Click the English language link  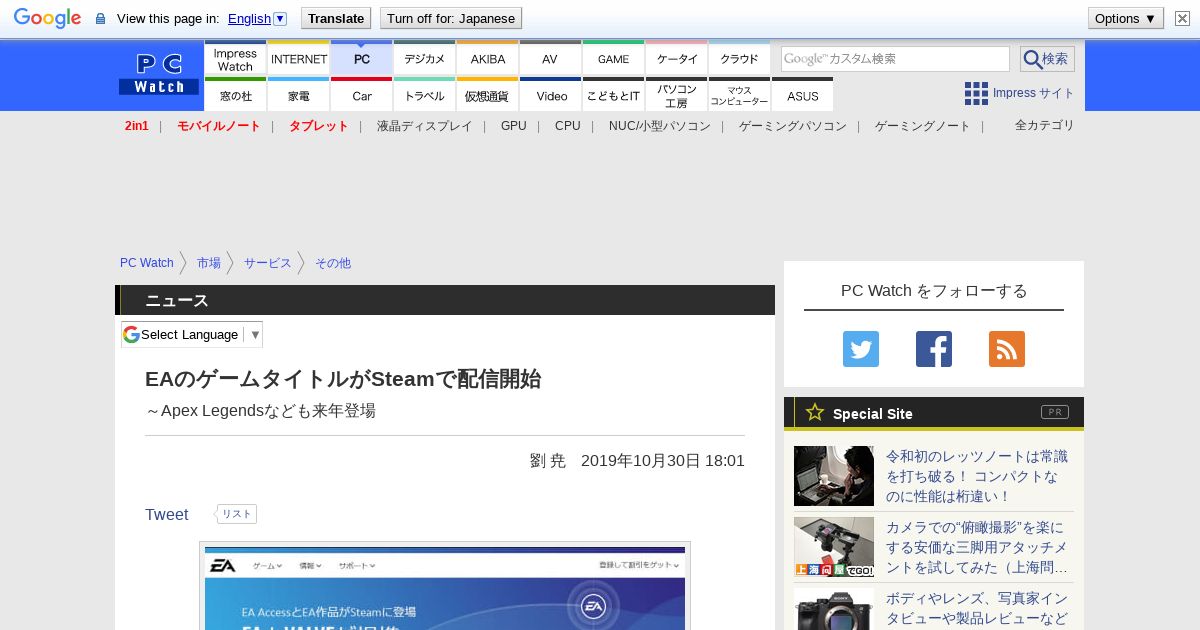[x=249, y=18]
